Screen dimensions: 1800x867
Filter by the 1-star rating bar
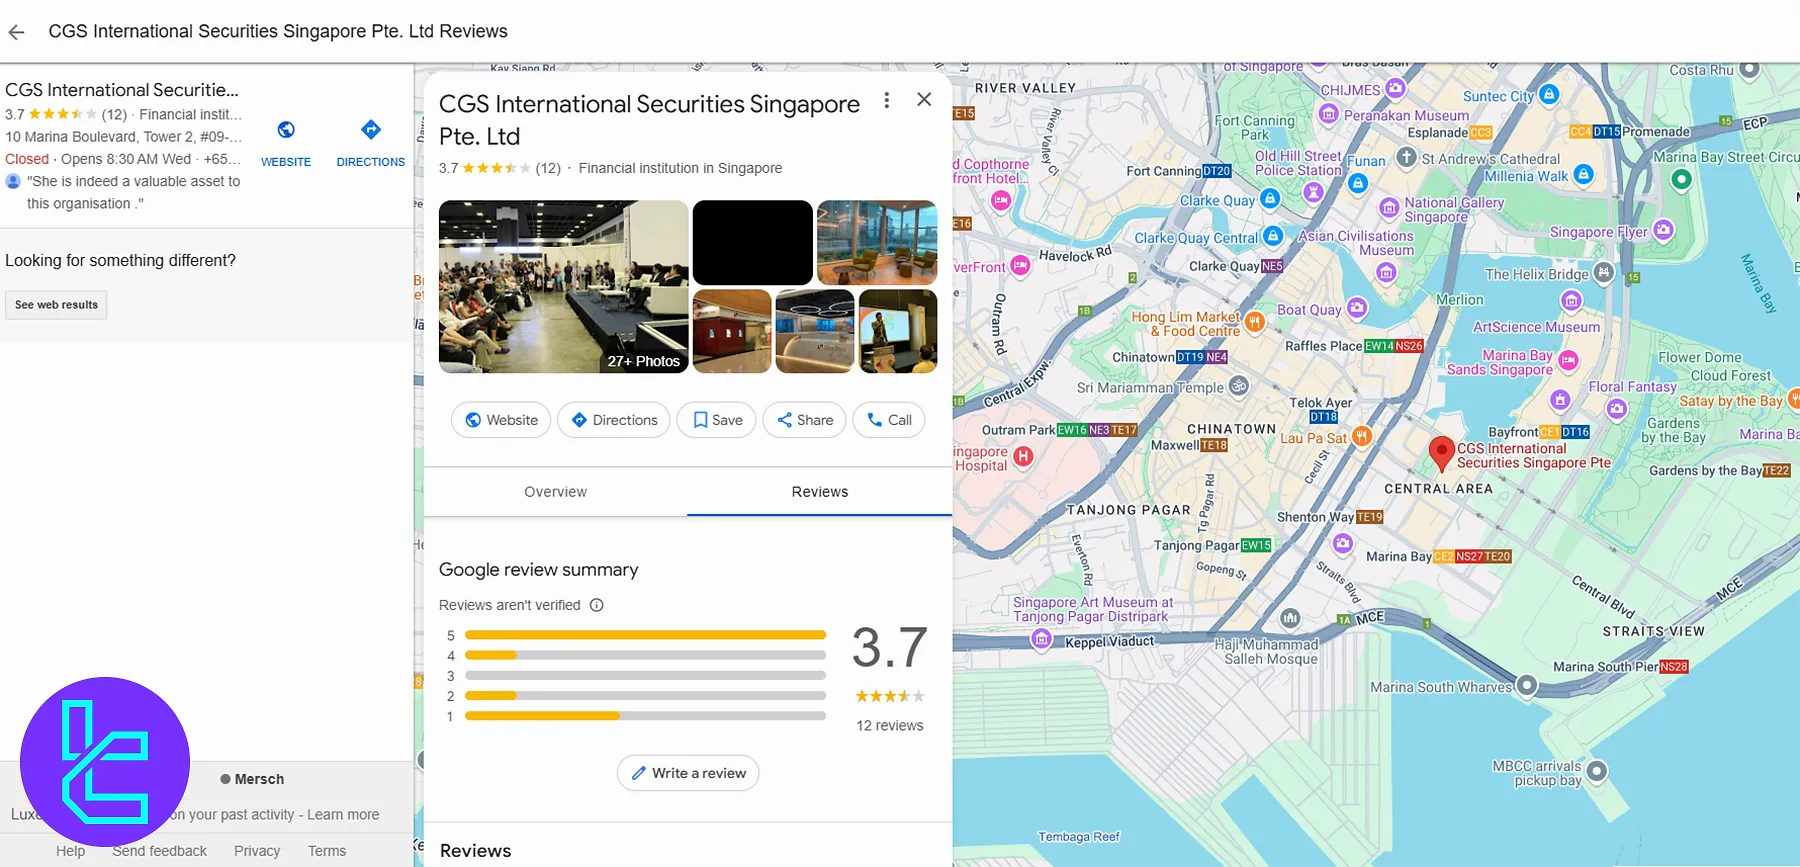[645, 716]
